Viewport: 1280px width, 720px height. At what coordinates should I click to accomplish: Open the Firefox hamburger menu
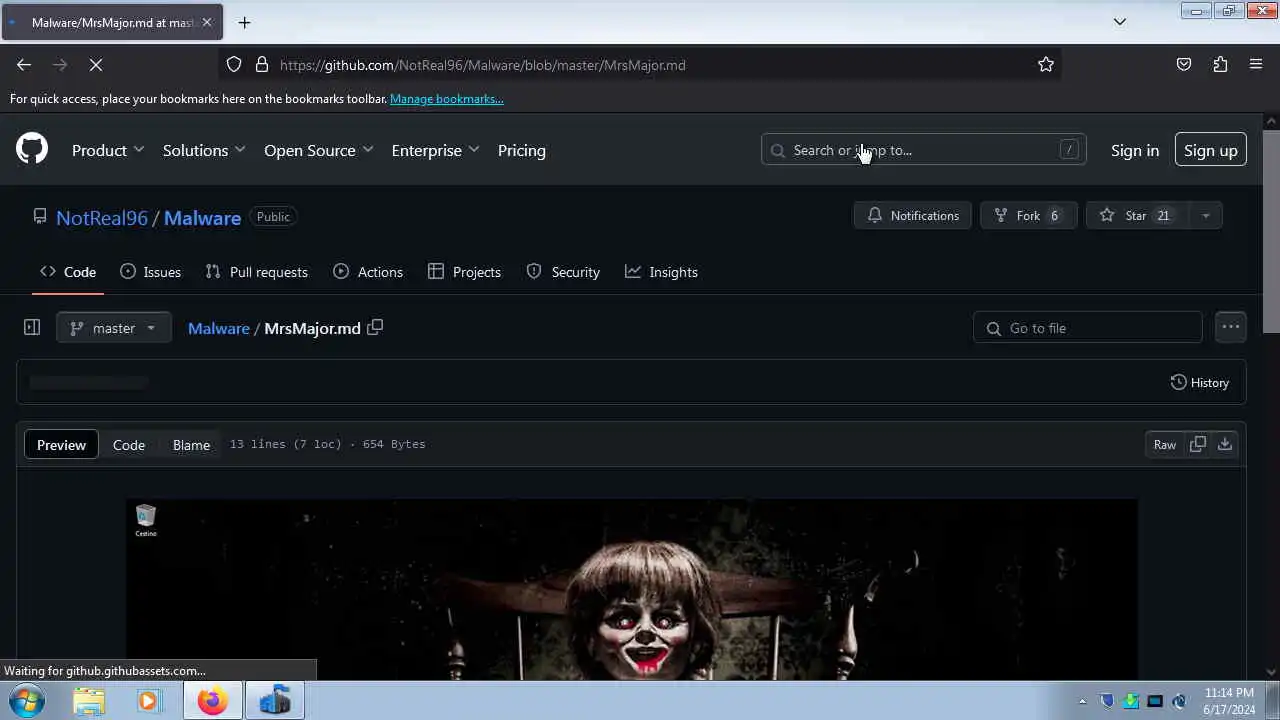1256,65
